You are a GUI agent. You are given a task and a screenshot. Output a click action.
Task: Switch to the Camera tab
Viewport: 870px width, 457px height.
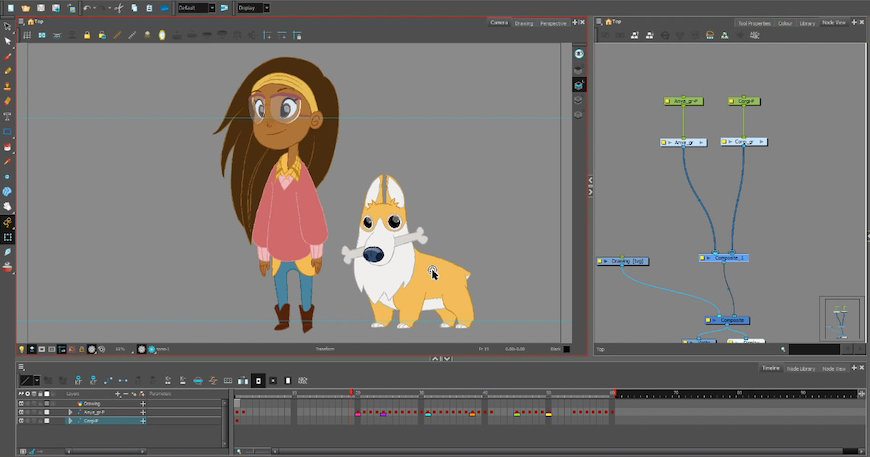coord(499,23)
